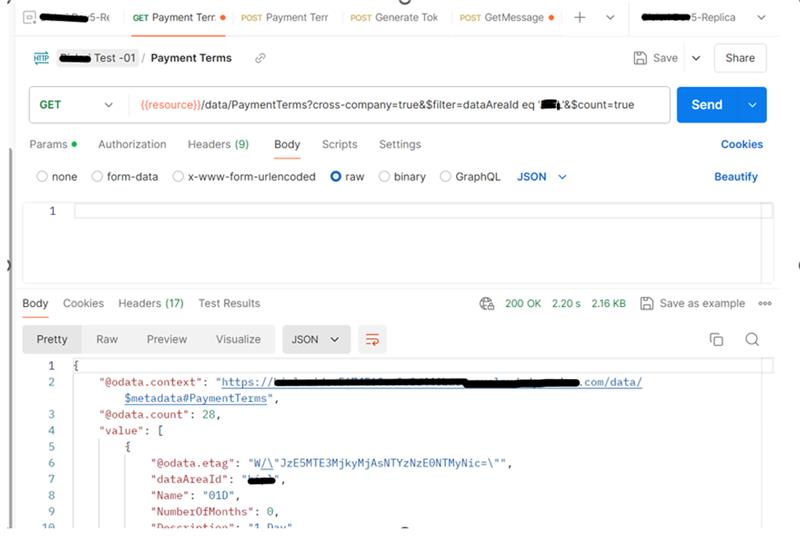Screen dimensions: 800x536
Task: Open the three-dot response options menu
Action: coord(765,304)
